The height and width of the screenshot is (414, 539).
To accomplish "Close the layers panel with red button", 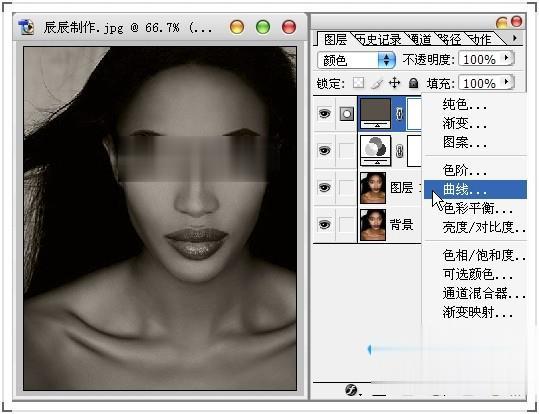I will click(517, 21).
